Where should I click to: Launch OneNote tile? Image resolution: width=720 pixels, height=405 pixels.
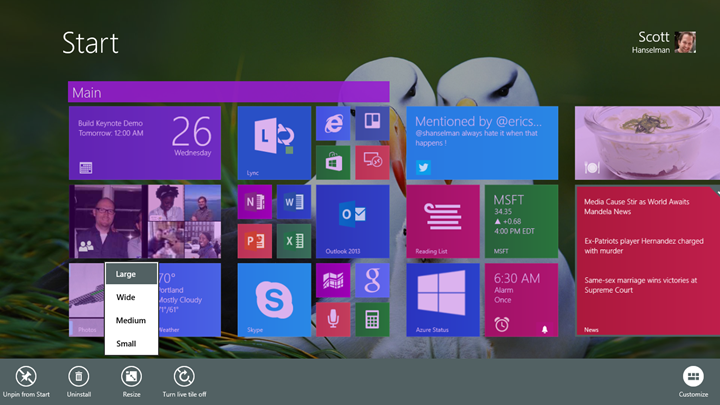click(254, 202)
